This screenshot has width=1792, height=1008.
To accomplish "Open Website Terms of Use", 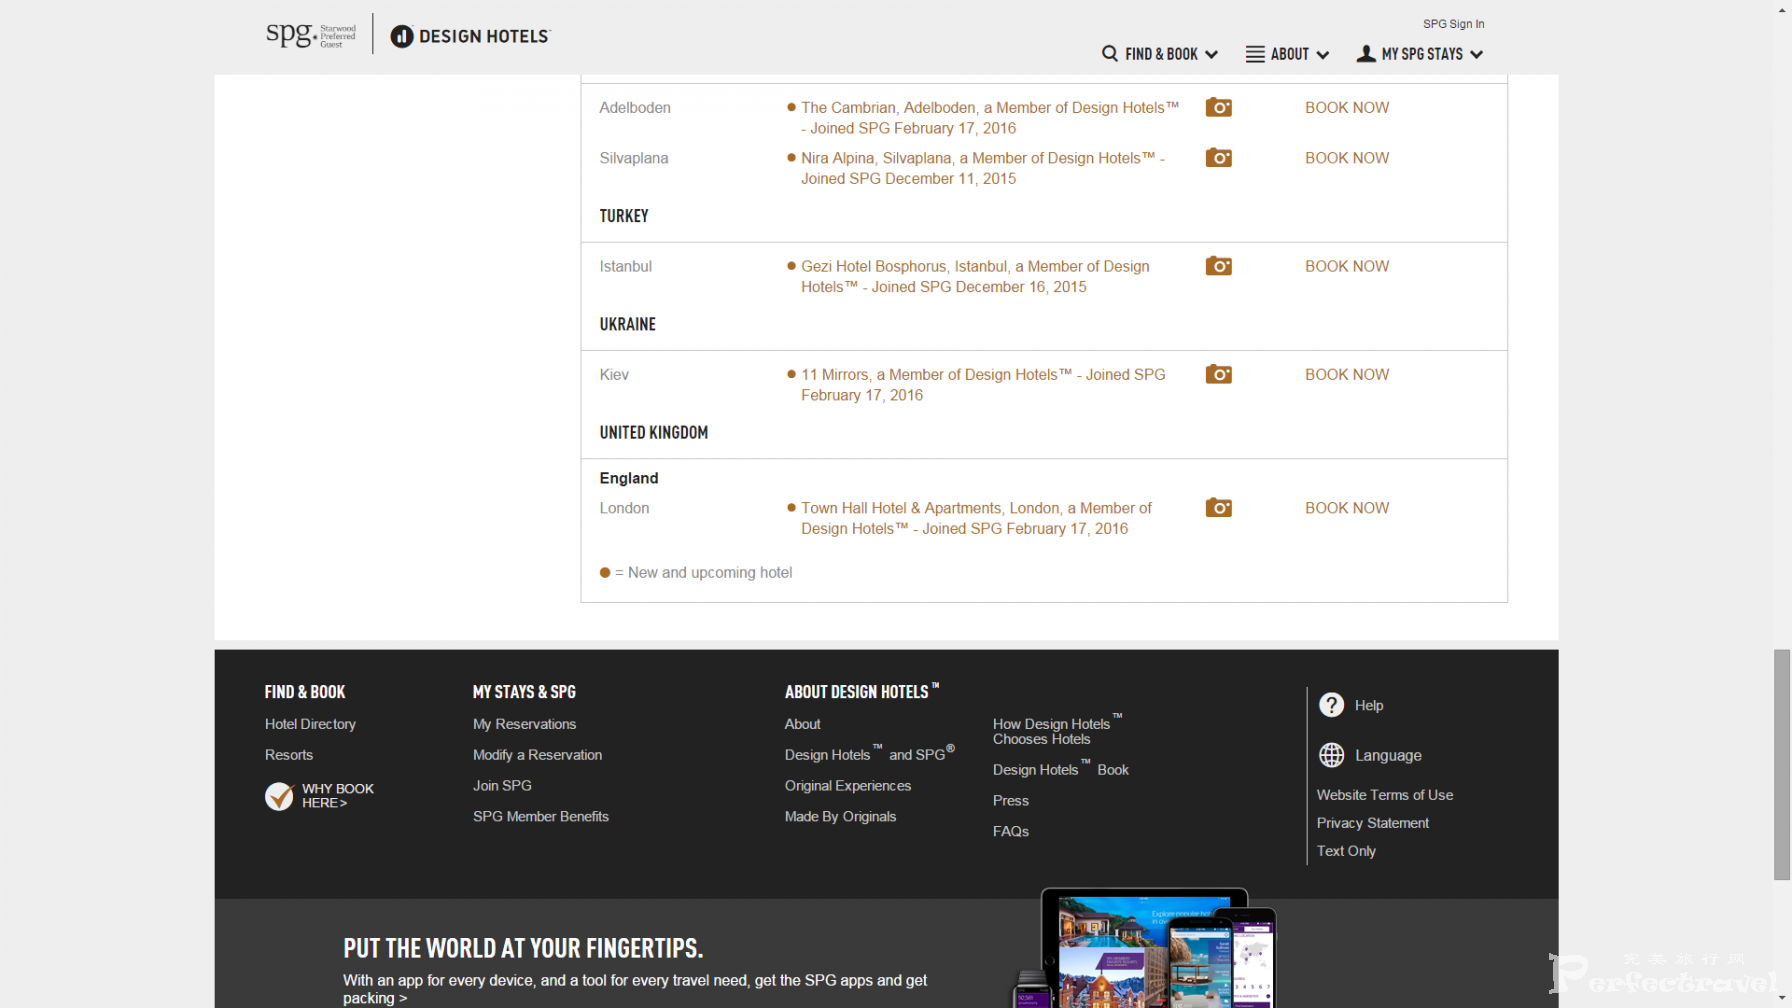I will (x=1384, y=795).
